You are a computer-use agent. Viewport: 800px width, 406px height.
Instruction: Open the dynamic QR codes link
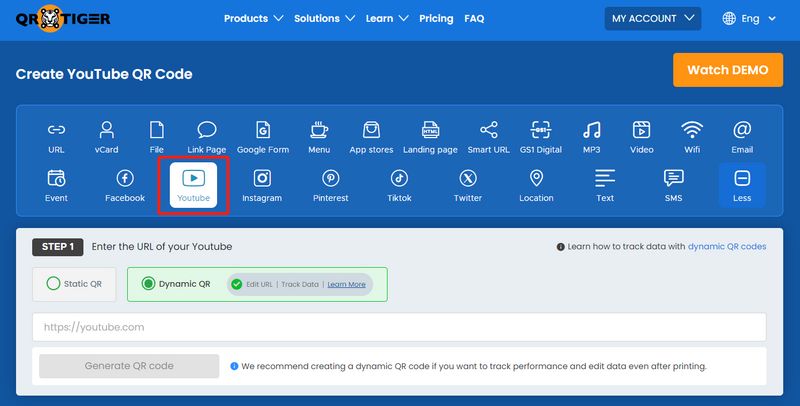coord(727,246)
